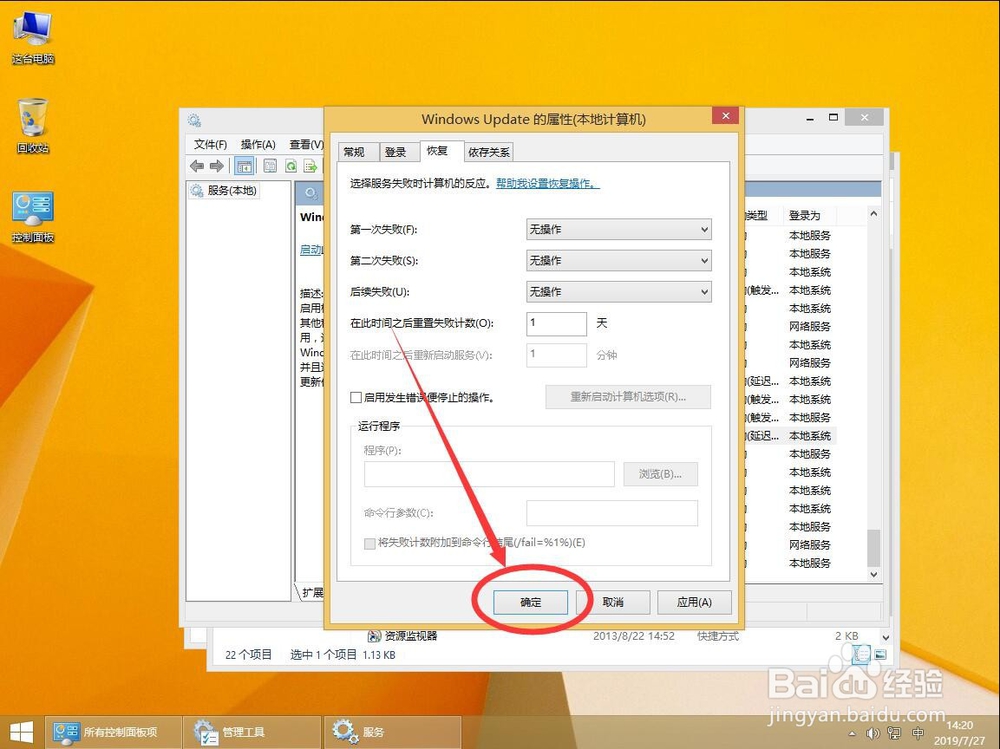The width and height of the screenshot is (1000, 749).
Task: Switch to 所有控制面板项 taskbar window
Action: coord(113,732)
